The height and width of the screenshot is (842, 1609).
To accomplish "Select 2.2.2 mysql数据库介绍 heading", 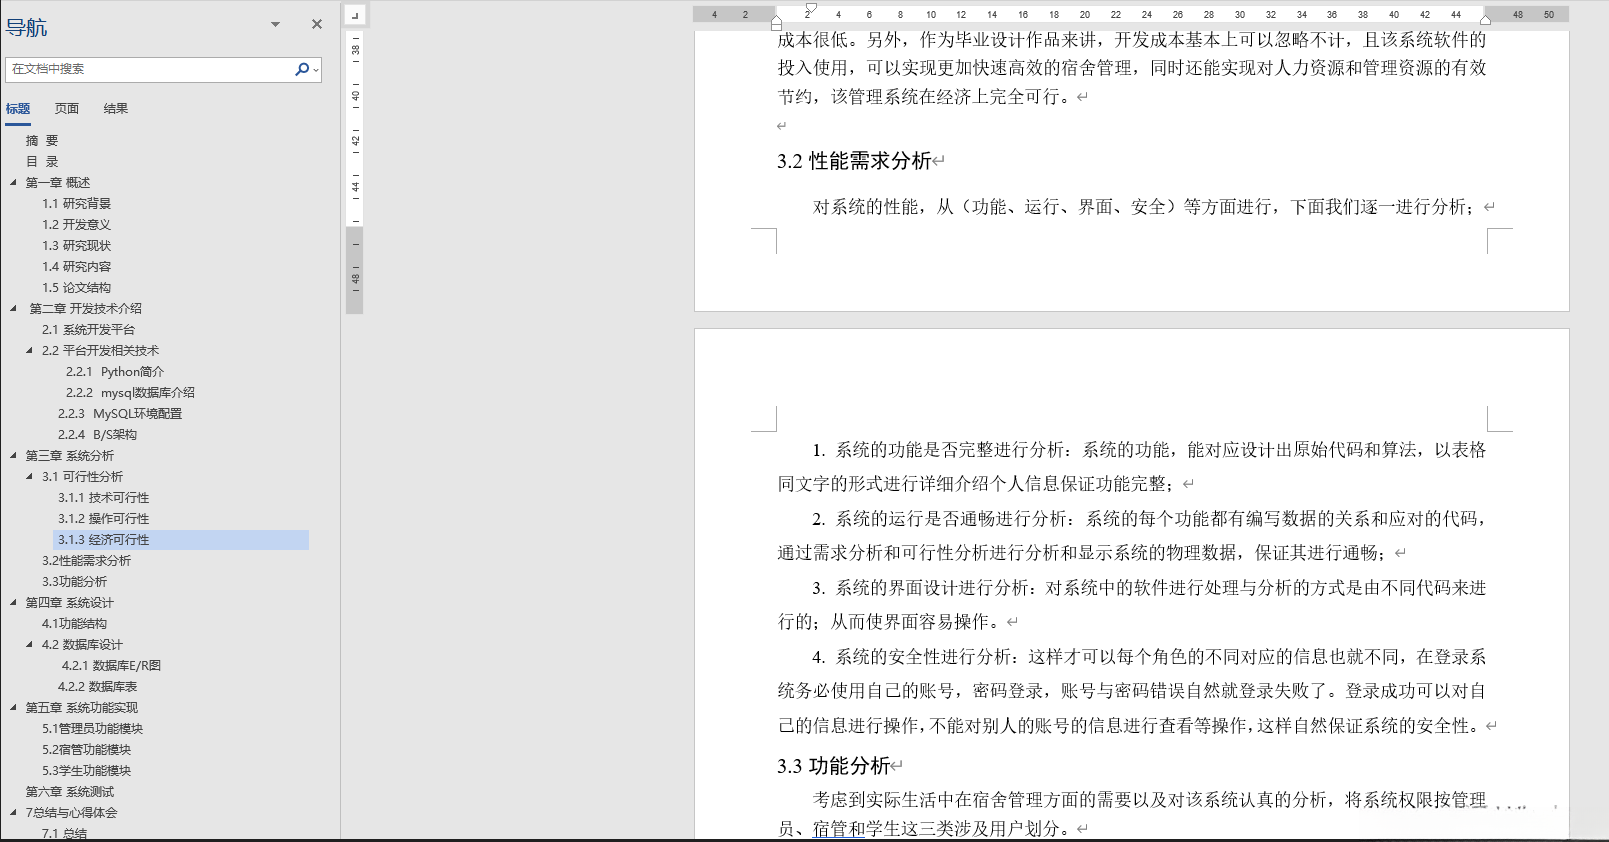I will click(x=130, y=393).
